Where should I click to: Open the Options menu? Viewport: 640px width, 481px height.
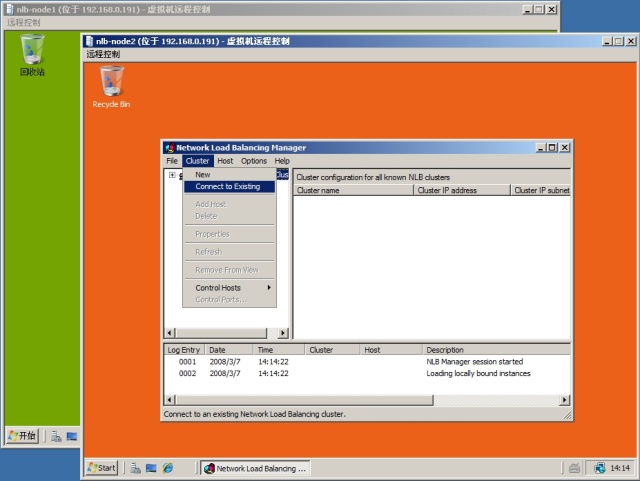tap(254, 161)
